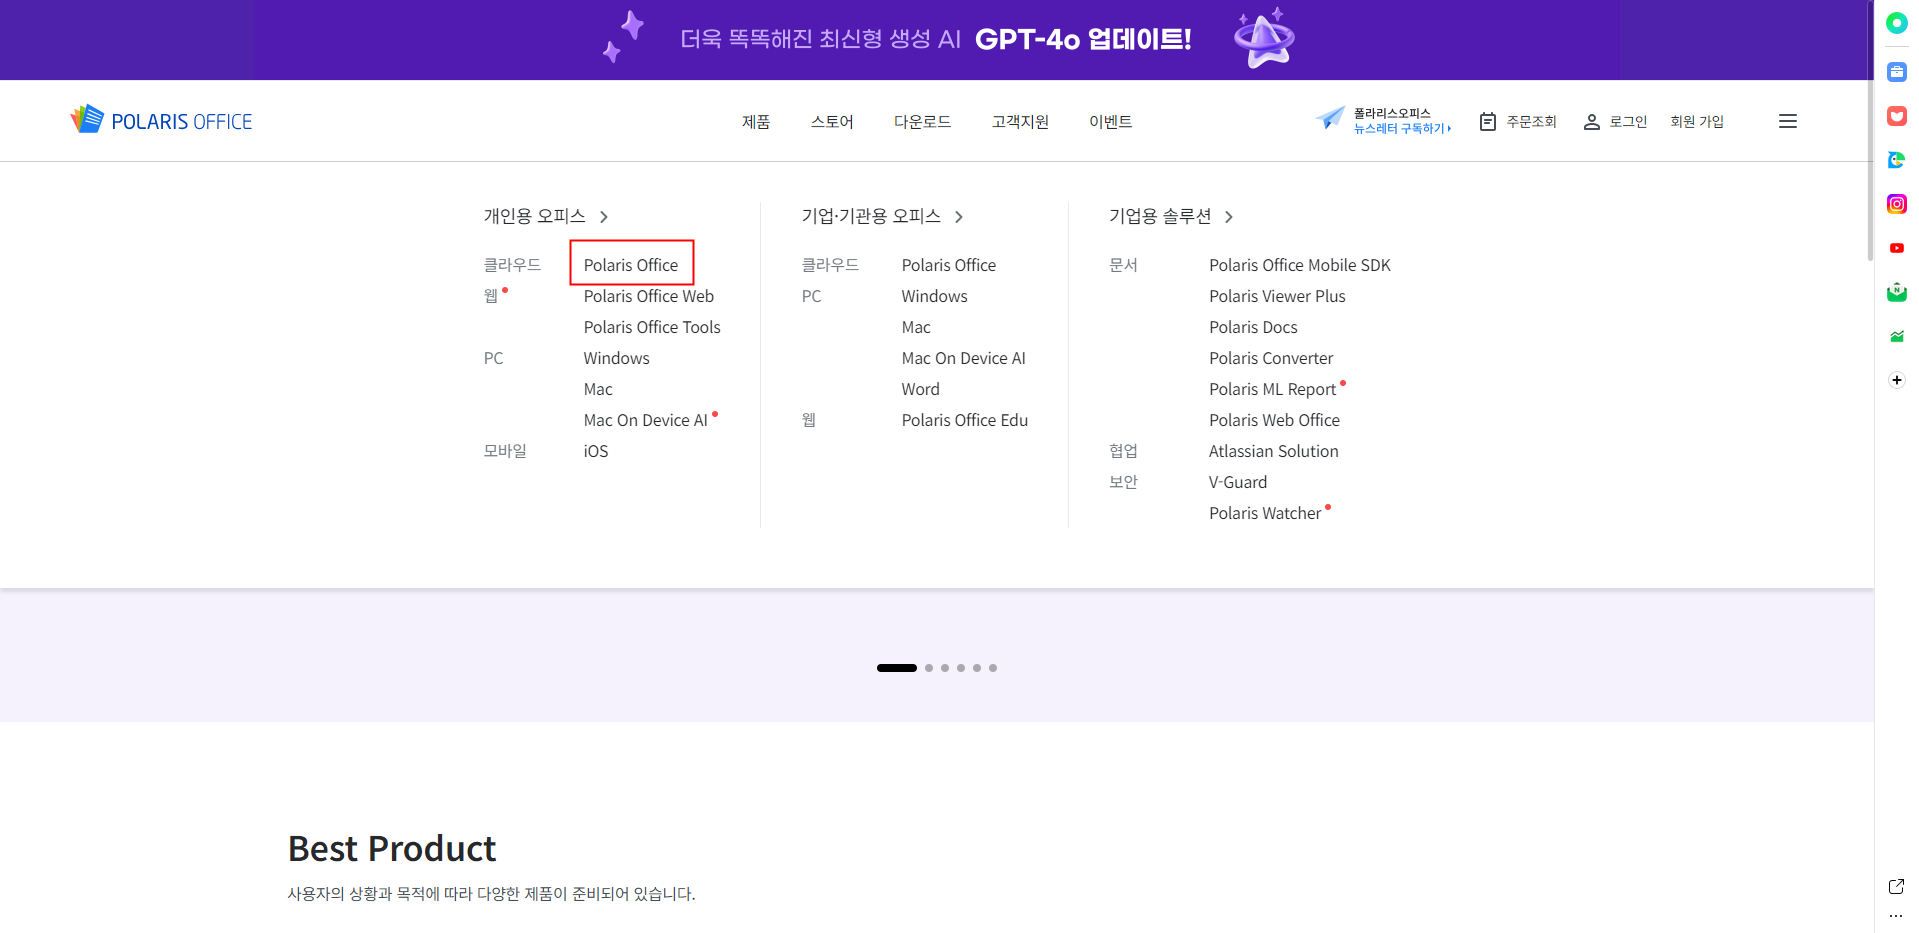Open 기업·기관용 오피스 heading link

pyautogui.click(x=871, y=216)
